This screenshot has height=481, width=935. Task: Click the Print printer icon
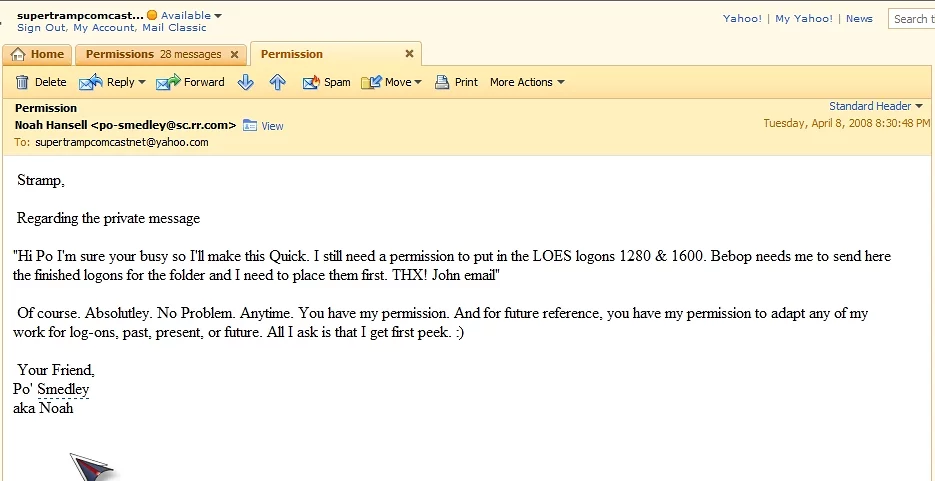pos(442,82)
